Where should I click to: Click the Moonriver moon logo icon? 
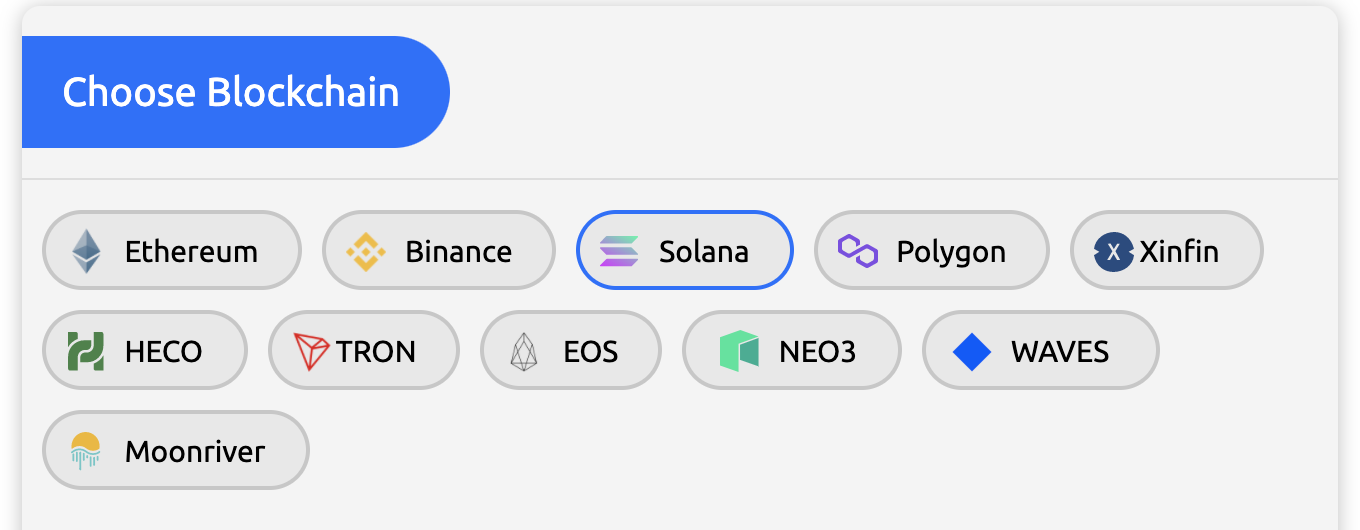click(86, 451)
